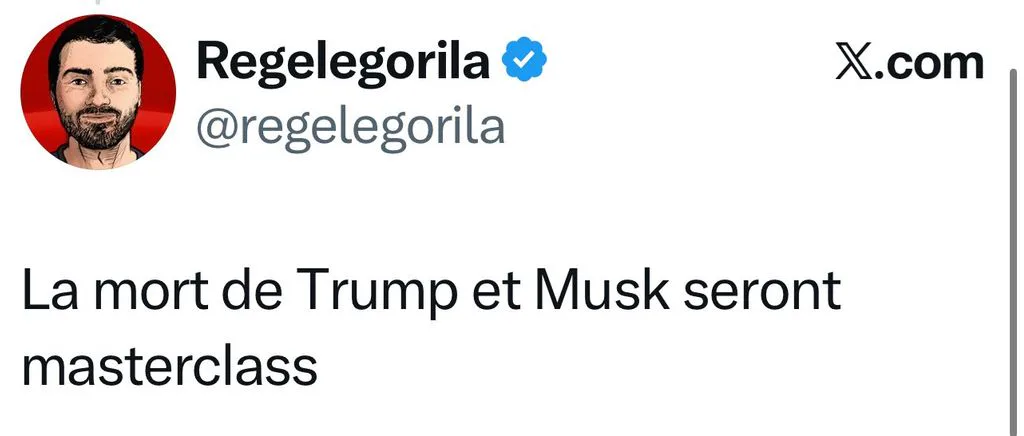Select the word "Musk" in the tweet

point(603,290)
